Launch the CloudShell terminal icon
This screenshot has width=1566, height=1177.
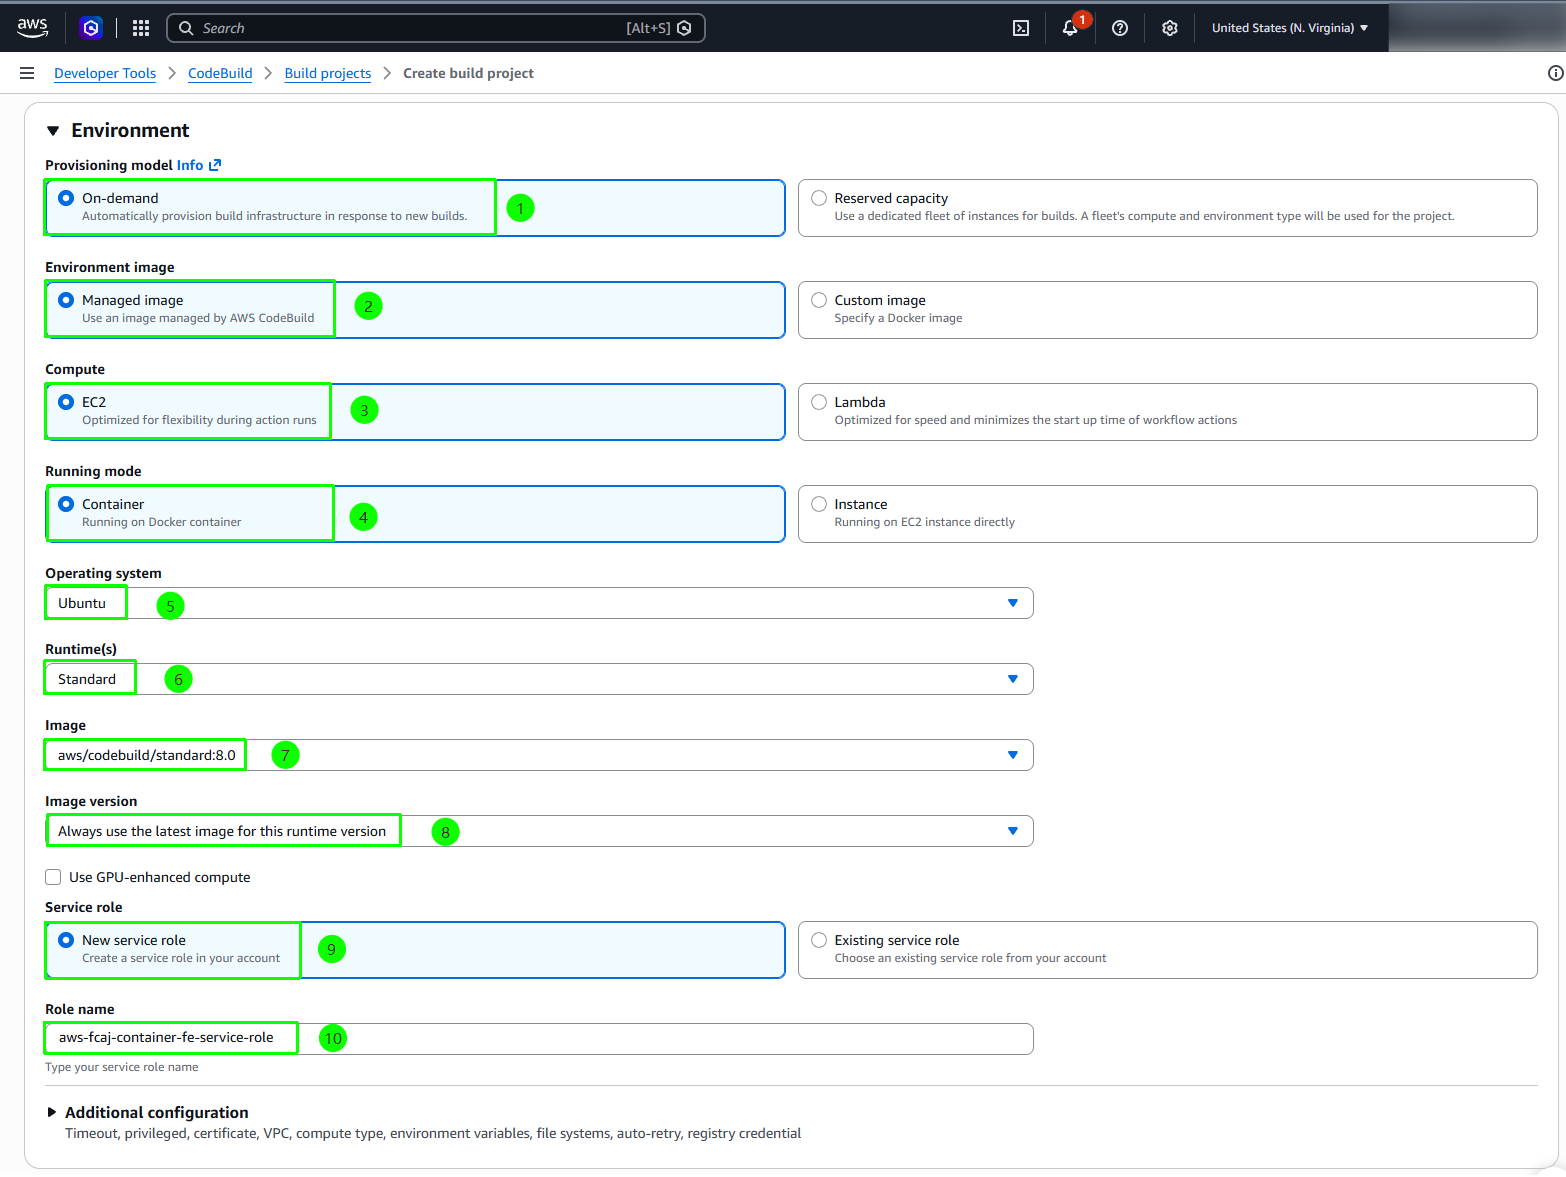pos(1021,28)
